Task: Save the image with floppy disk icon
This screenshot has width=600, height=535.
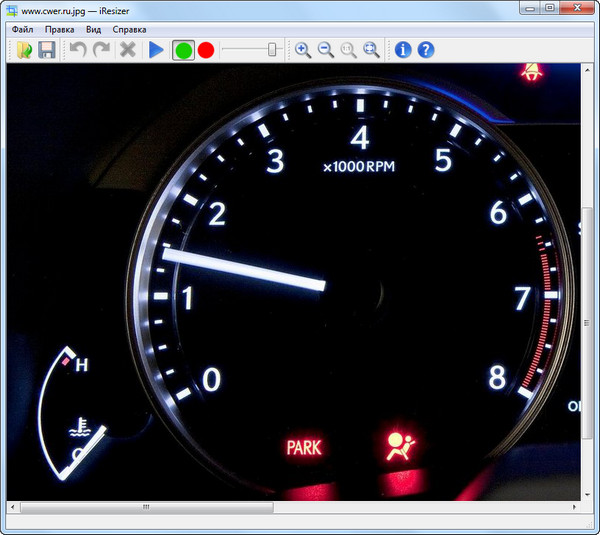Action: [x=47, y=50]
